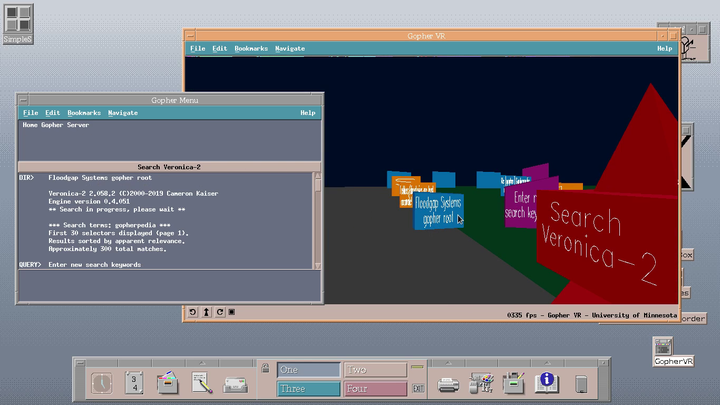Open the CDE panel calendar icon
Viewport: 720px width, 405px height.
pyautogui.click(x=135, y=382)
